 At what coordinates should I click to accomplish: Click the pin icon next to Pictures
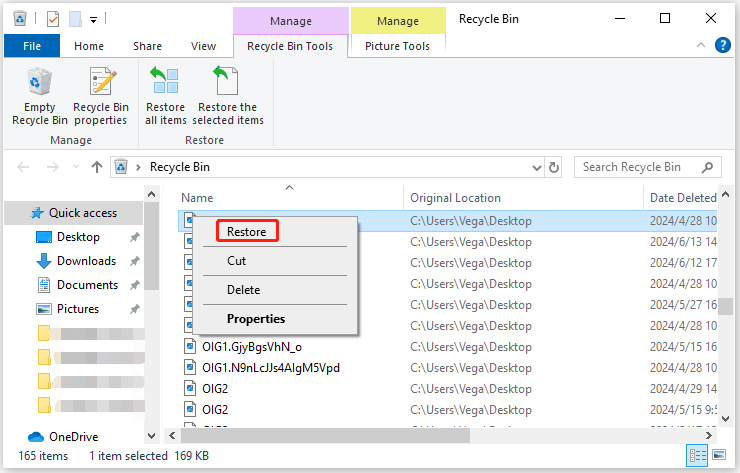tap(135, 309)
